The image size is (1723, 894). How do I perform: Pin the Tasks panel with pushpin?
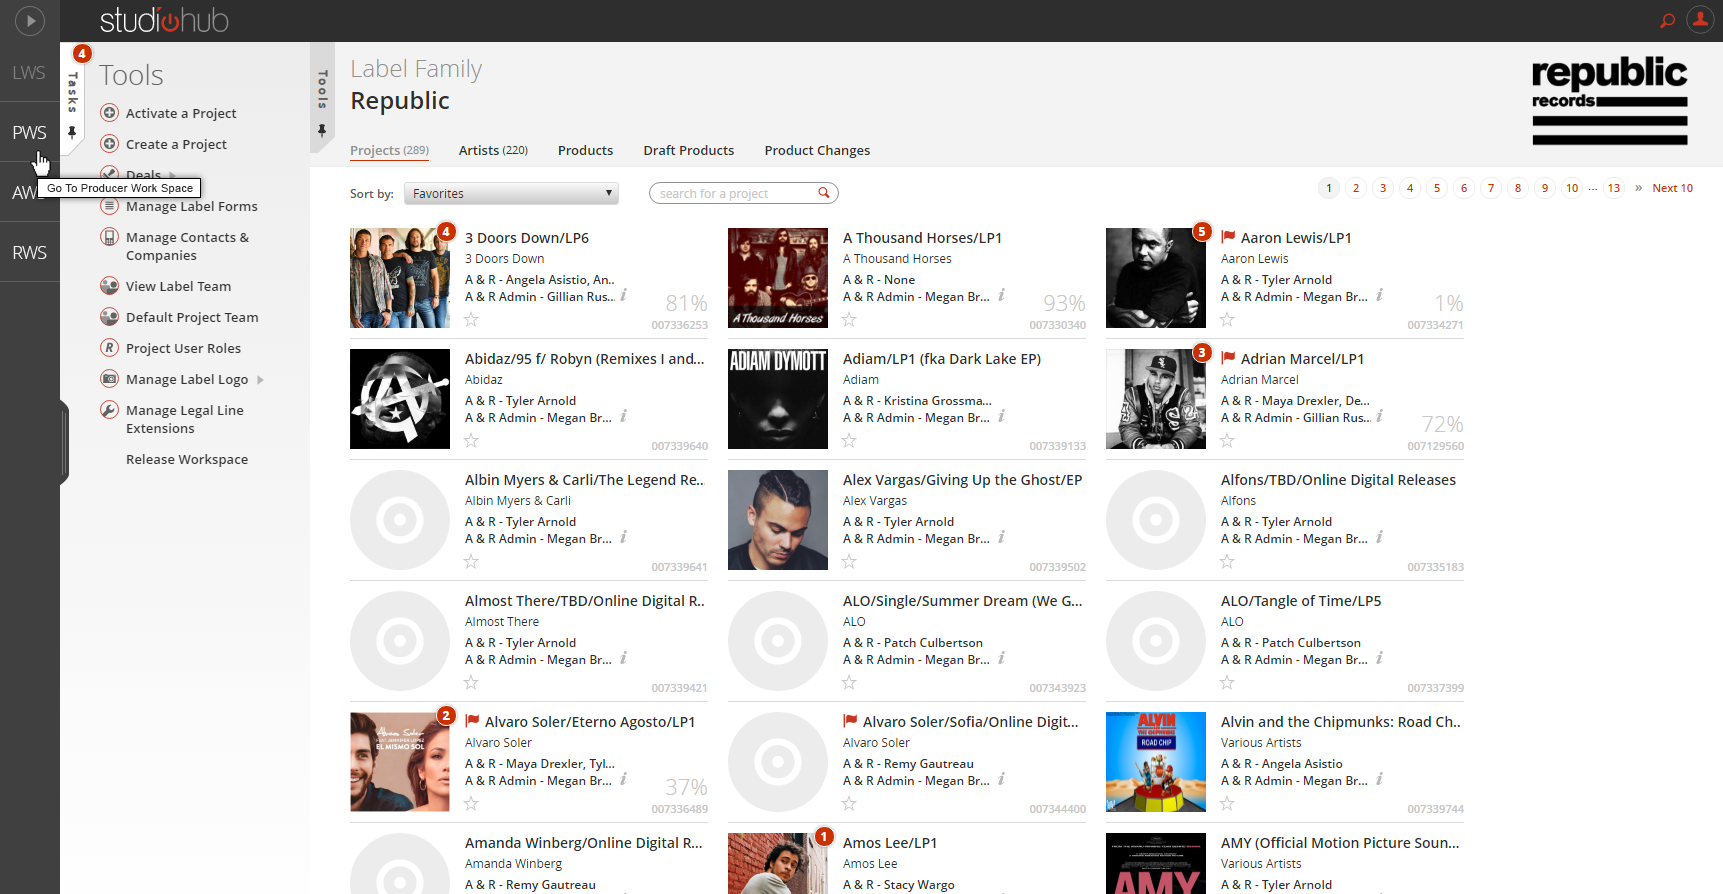(72, 132)
